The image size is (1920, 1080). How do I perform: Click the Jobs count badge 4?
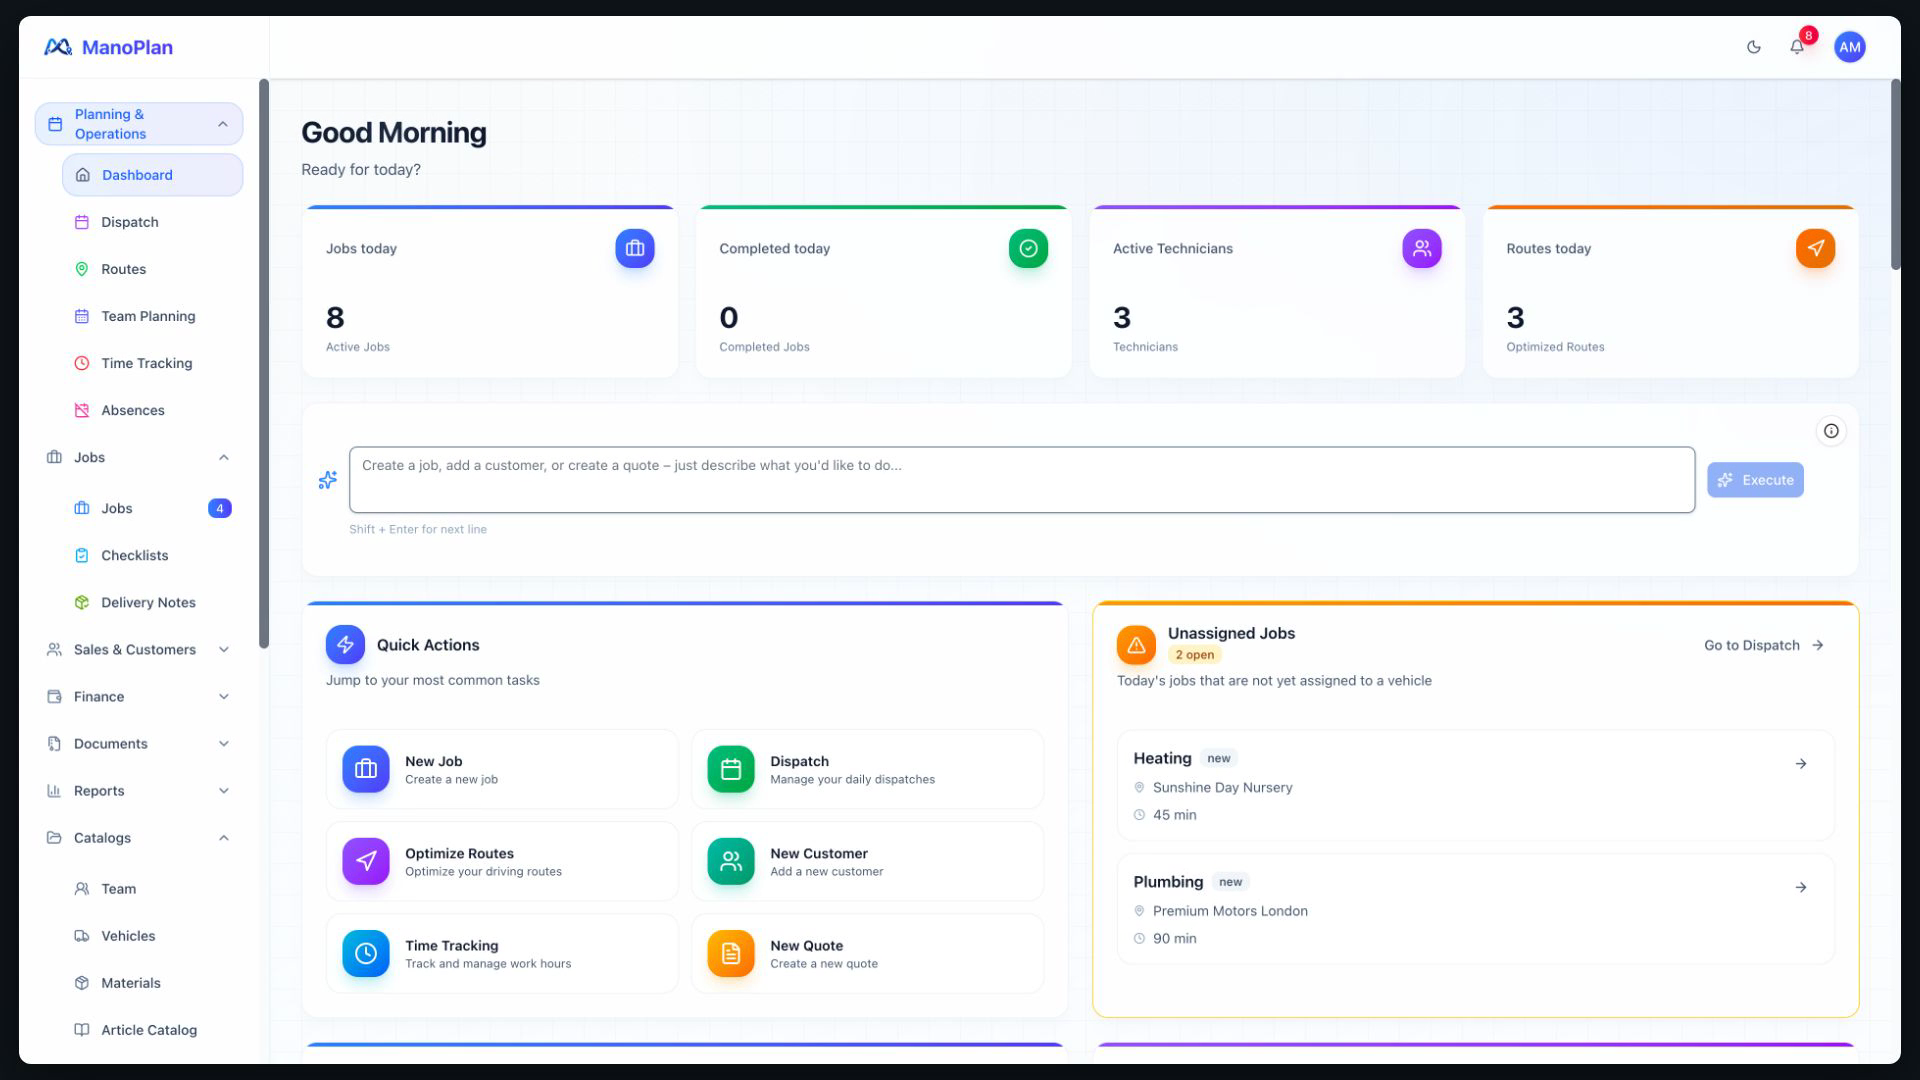[x=220, y=508]
